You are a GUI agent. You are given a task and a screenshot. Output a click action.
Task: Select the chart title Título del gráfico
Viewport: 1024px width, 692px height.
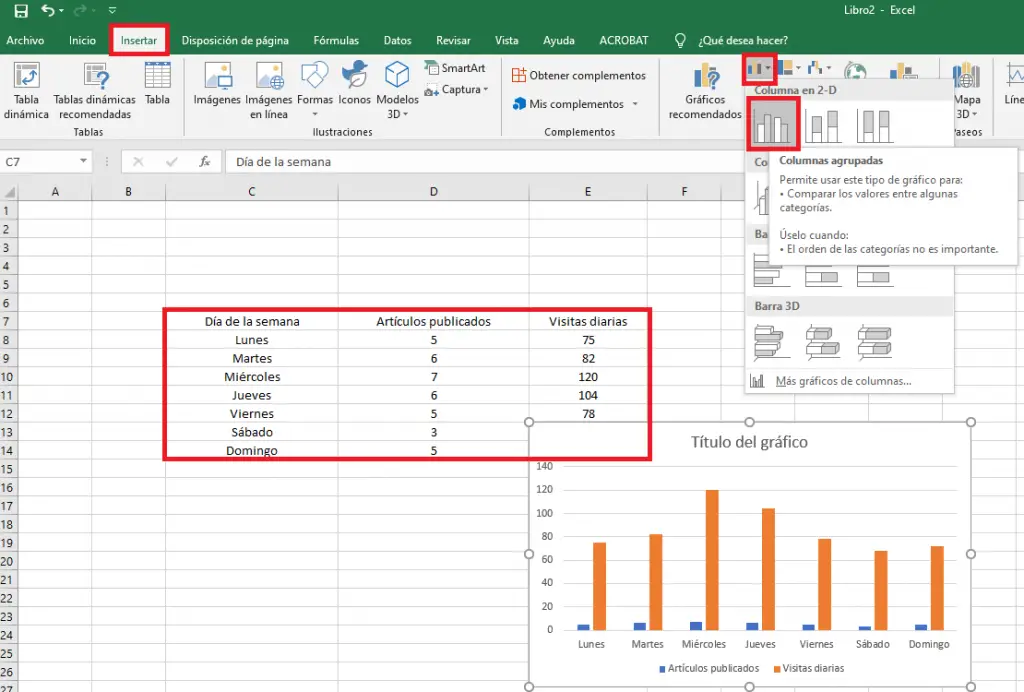pyautogui.click(x=749, y=442)
